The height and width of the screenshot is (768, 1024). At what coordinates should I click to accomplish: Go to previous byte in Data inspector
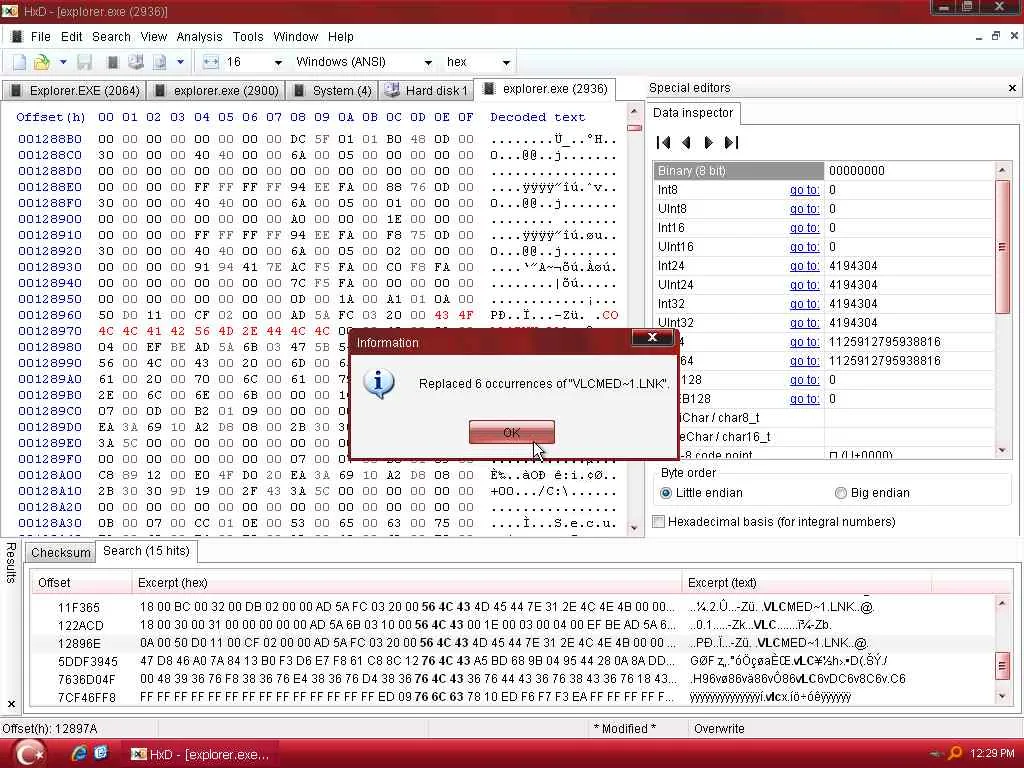pyautogui.click(x=686, y=142)
